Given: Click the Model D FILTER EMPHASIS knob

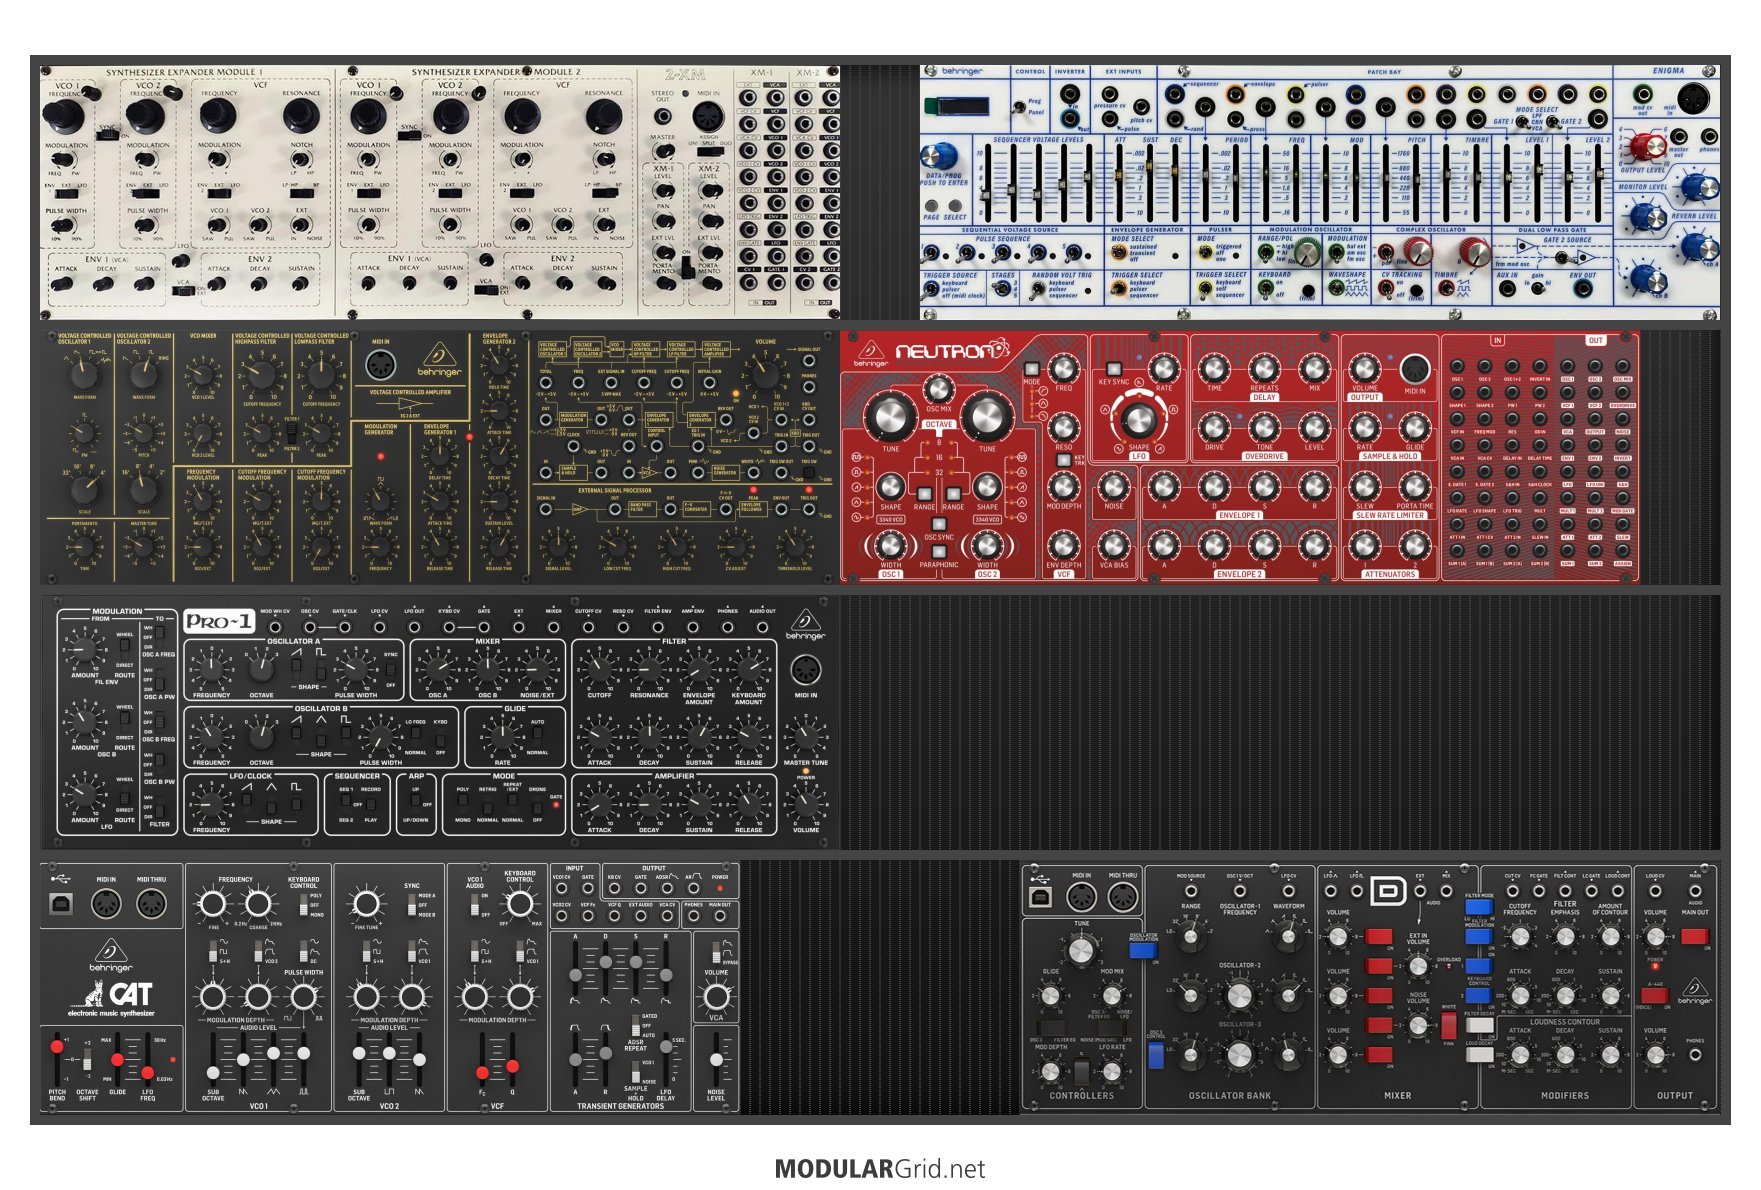Looking at the screenshot, I should click(1565, 937).
